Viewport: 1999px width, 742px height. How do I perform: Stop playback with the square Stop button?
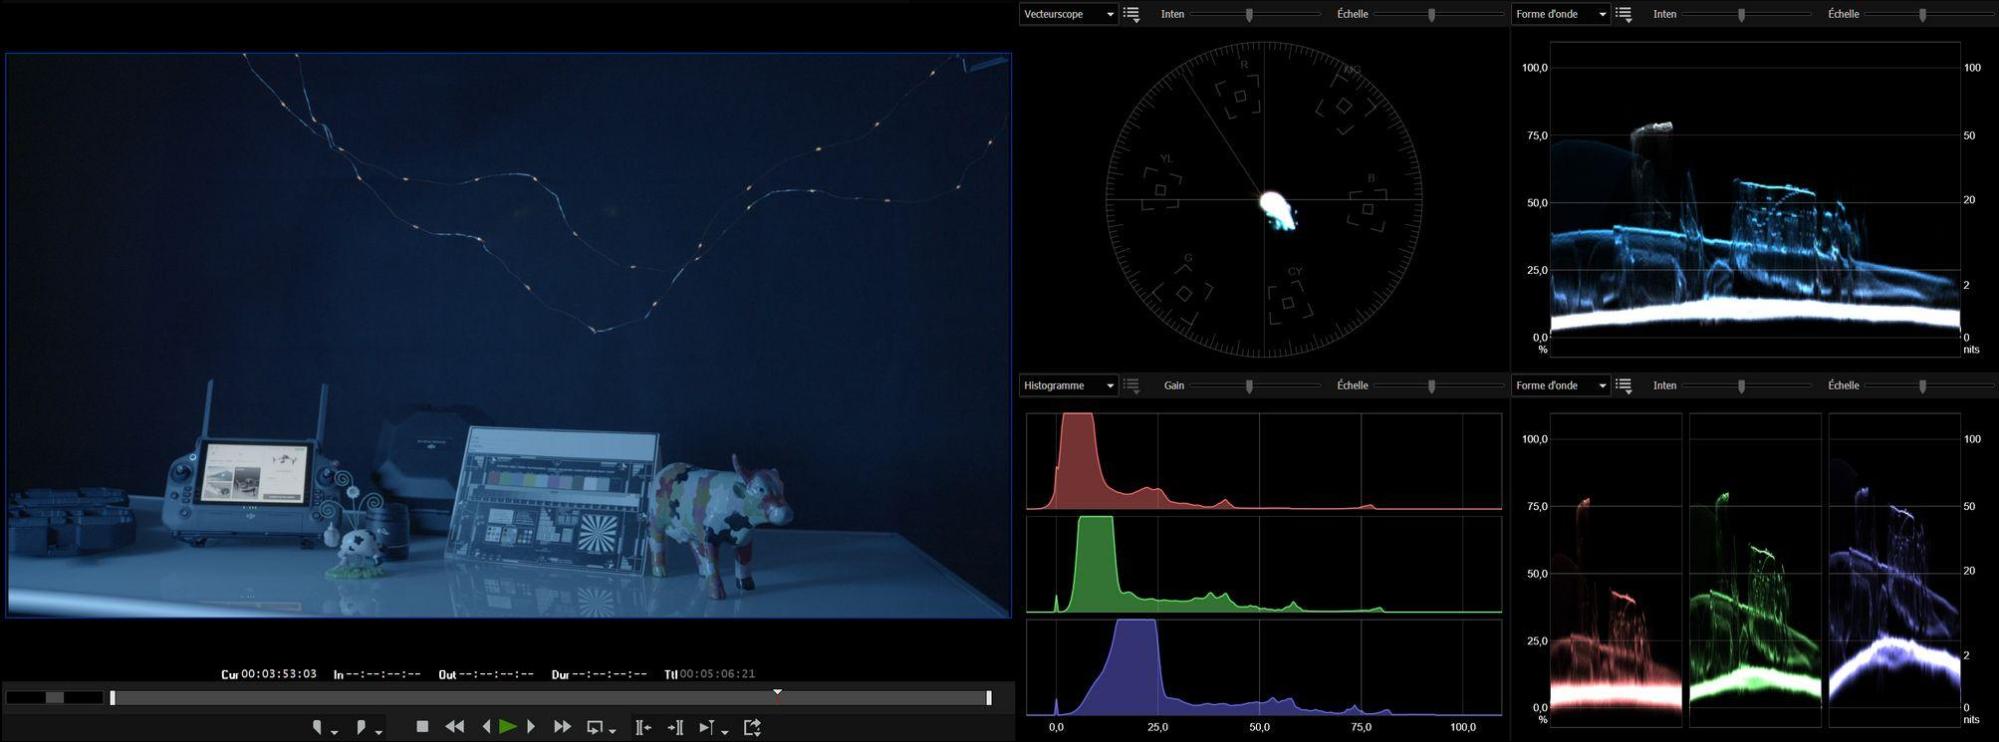click(x=422, y=727)
